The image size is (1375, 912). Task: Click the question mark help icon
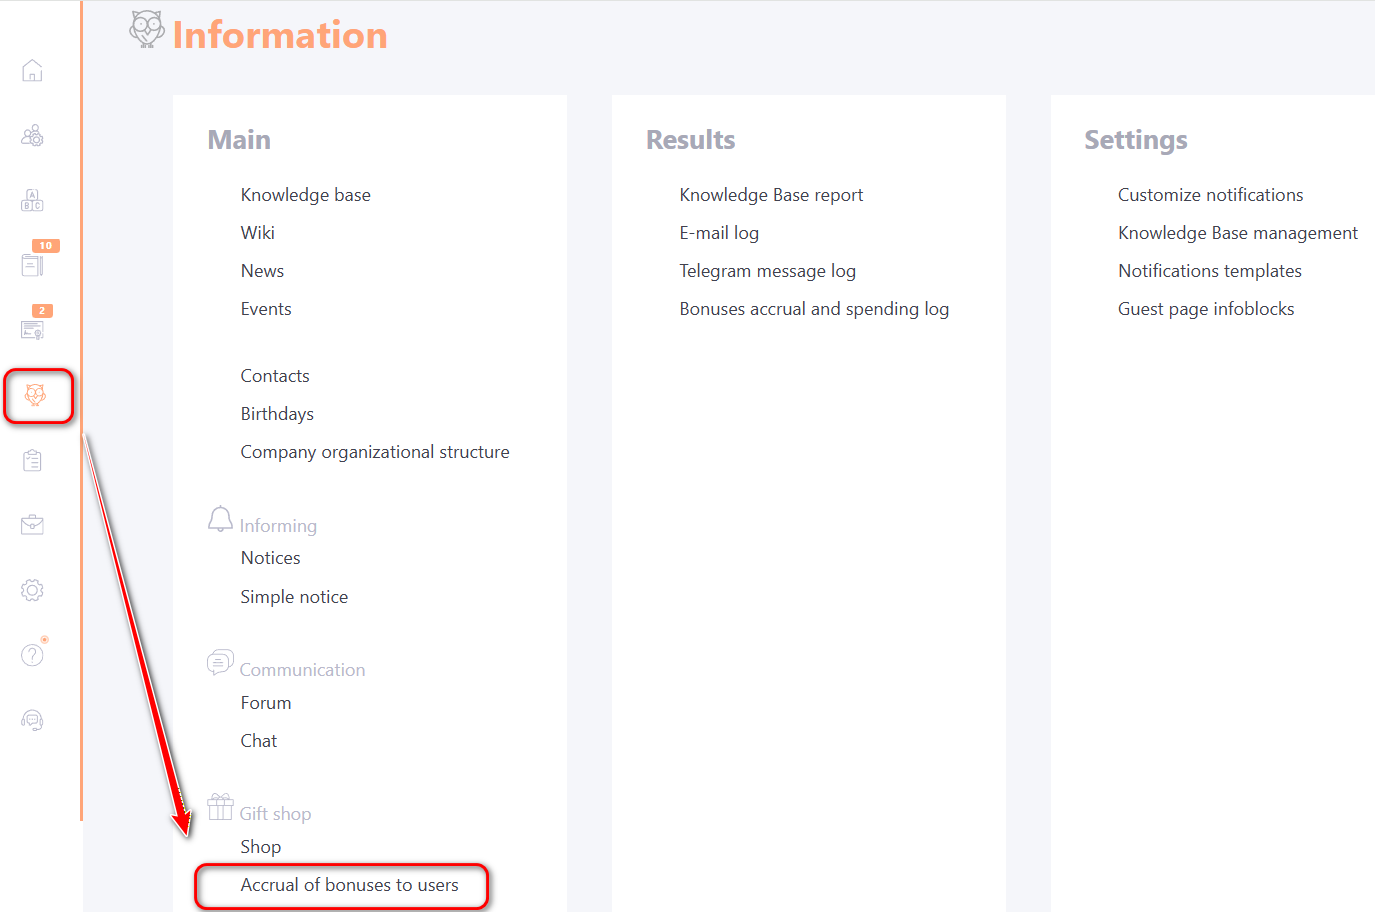32,655
